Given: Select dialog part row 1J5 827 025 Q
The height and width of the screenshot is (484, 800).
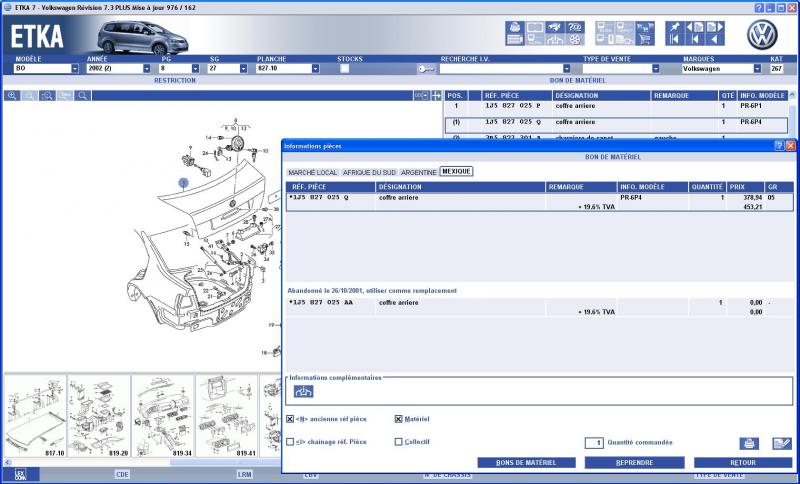Looking at the screenshot, I should pyautogui.click(x=539, y=202).
